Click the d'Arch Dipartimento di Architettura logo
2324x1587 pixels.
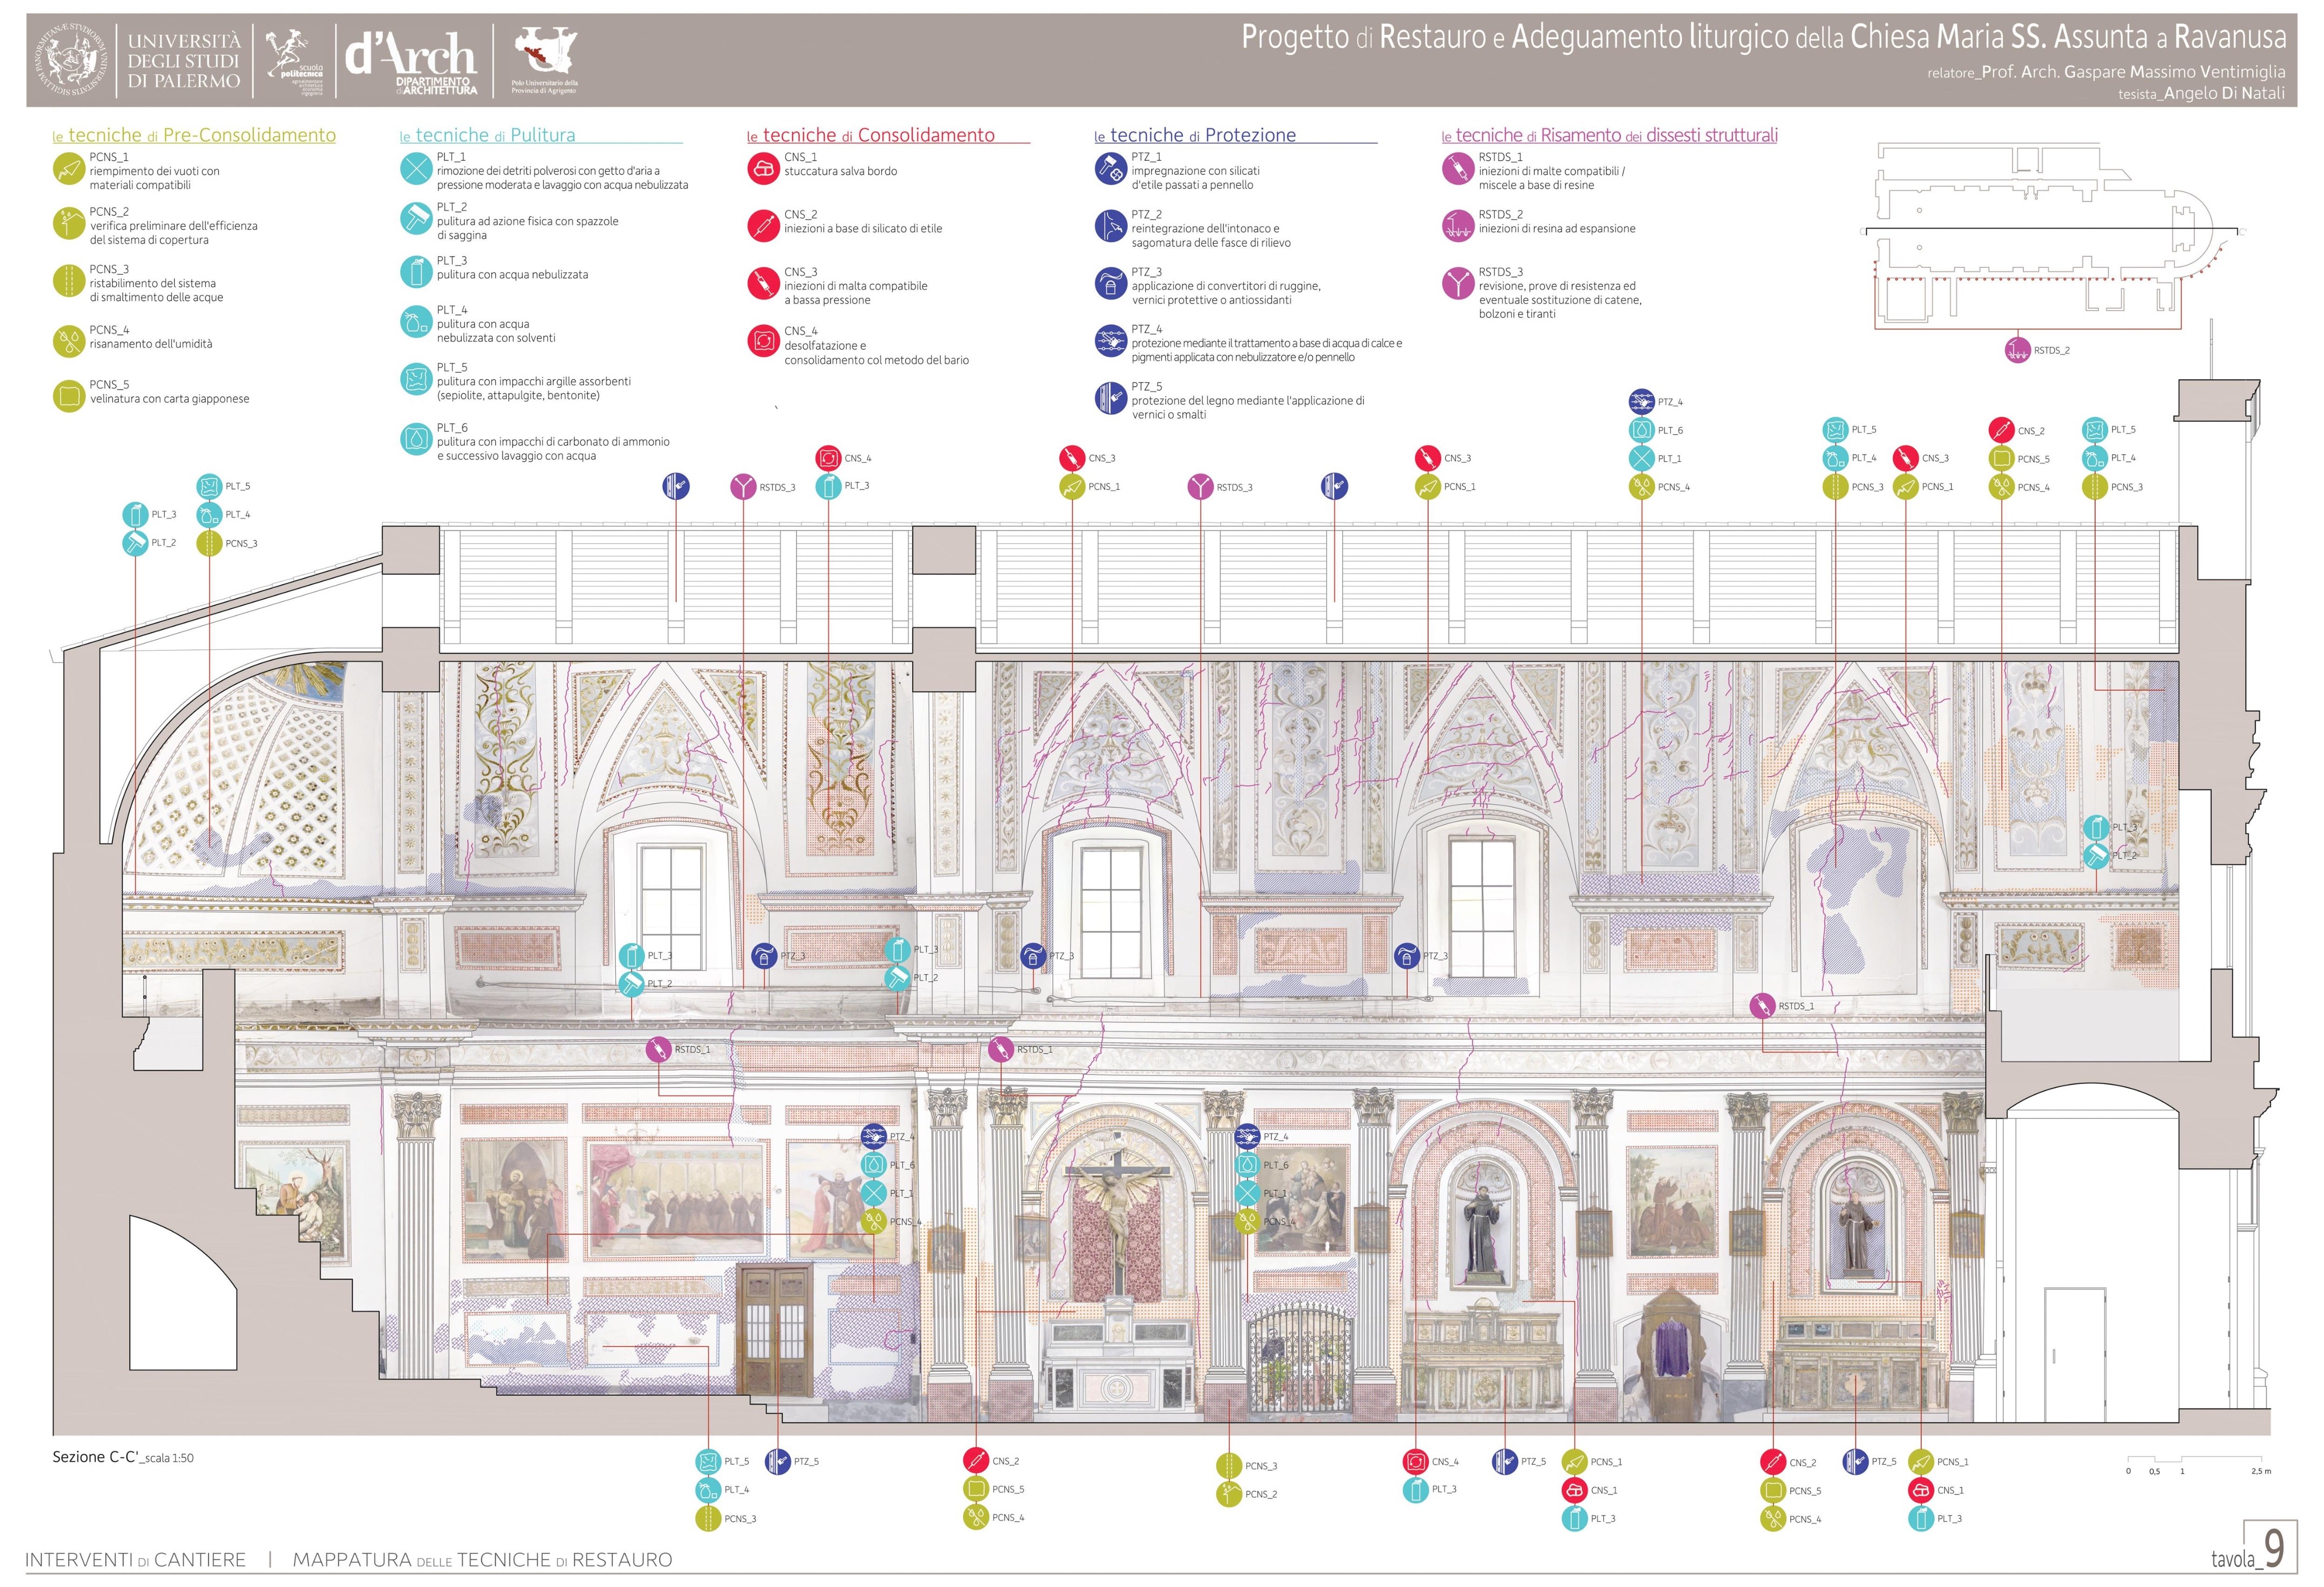click(411, 61)
